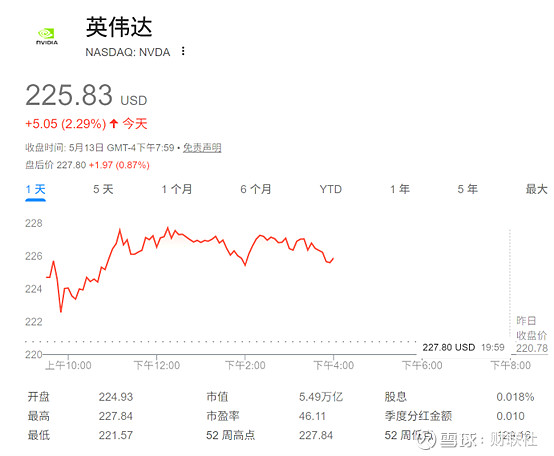Viewport: 554px width, 456px height.
Task: Click the 市值 value 5.49万亿
Action: pyautogui.click(x=321, y=397)
